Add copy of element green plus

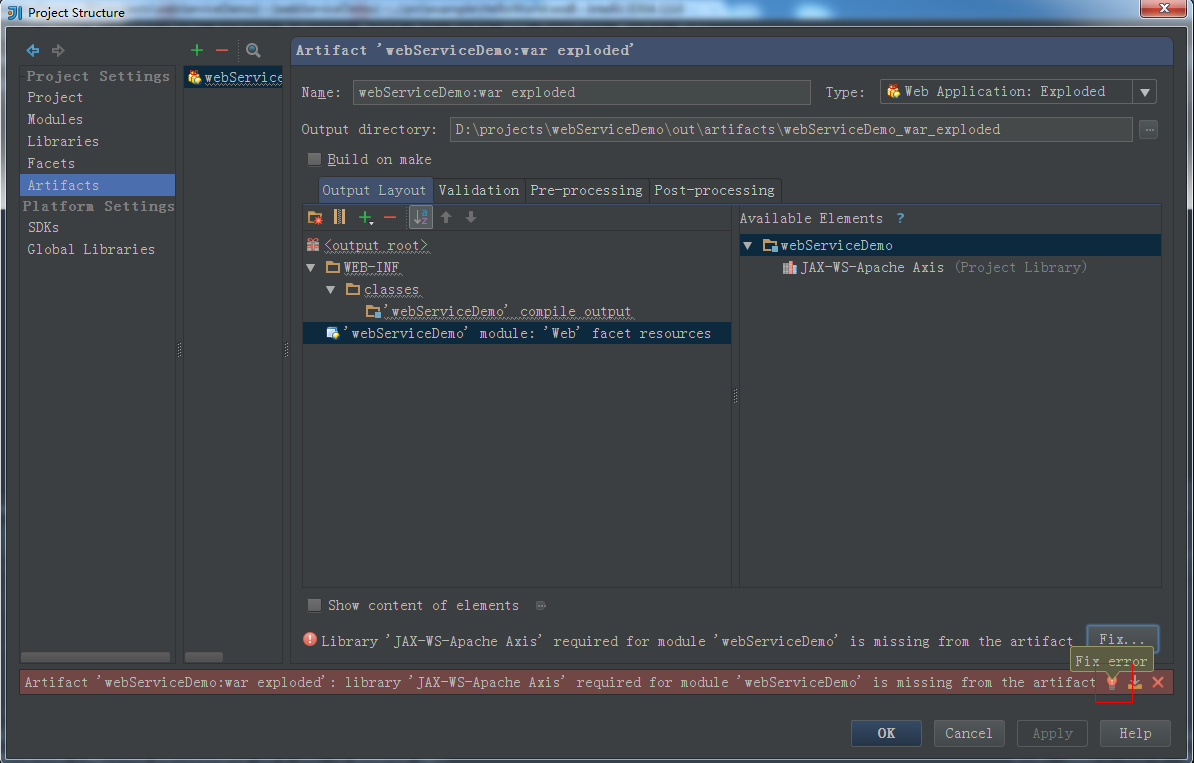(x=366, y=218)
